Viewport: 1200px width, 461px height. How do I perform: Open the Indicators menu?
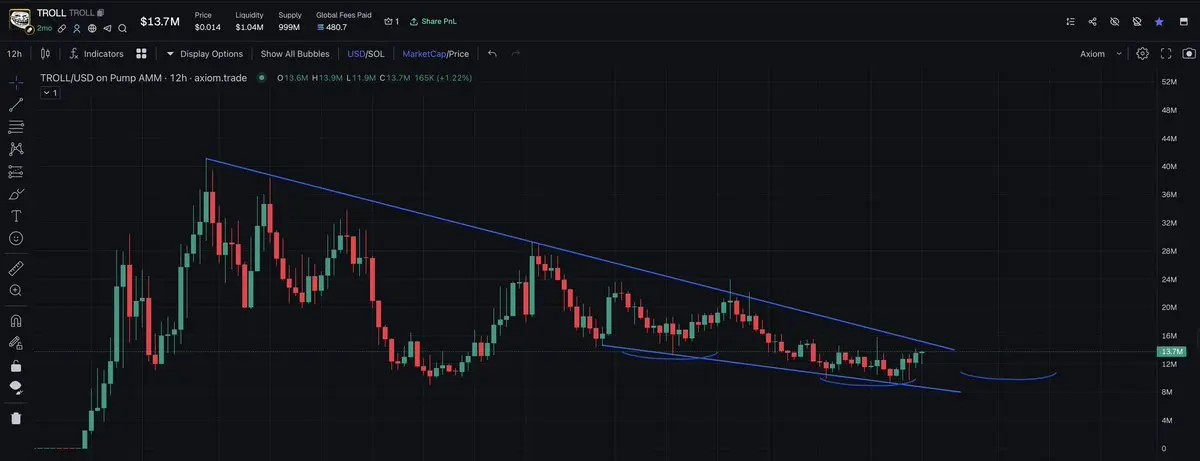pos(97,54)
